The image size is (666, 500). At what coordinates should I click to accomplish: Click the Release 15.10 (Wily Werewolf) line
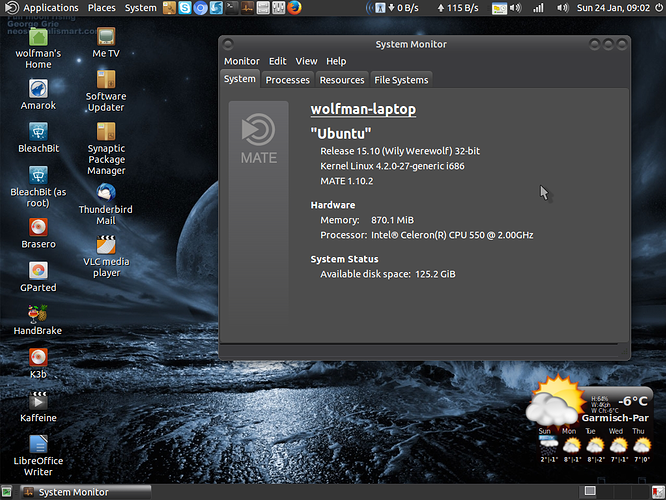coord(400,151)
